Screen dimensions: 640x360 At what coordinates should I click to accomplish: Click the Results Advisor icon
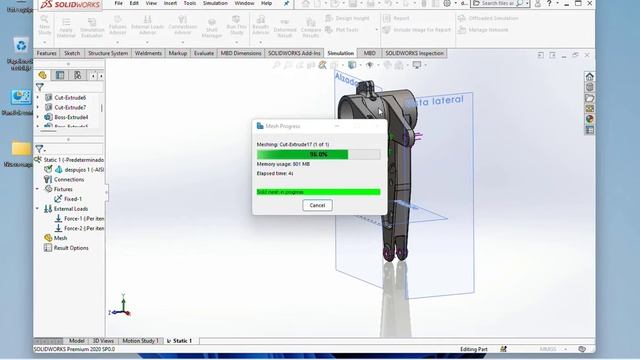pyautogui.click(x=260, y=25)
